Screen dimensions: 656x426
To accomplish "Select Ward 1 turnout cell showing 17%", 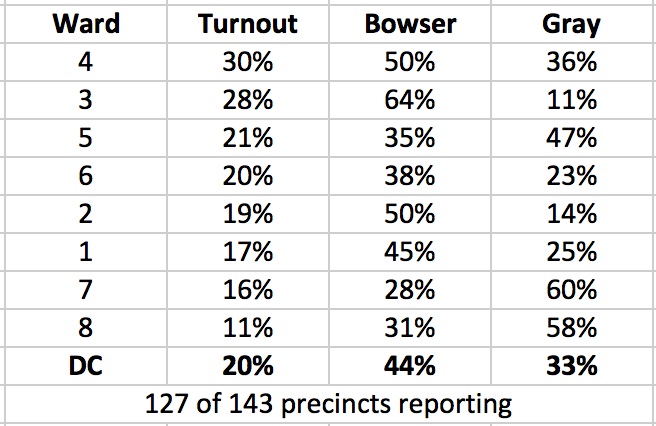I will click(x=248, y=251).
